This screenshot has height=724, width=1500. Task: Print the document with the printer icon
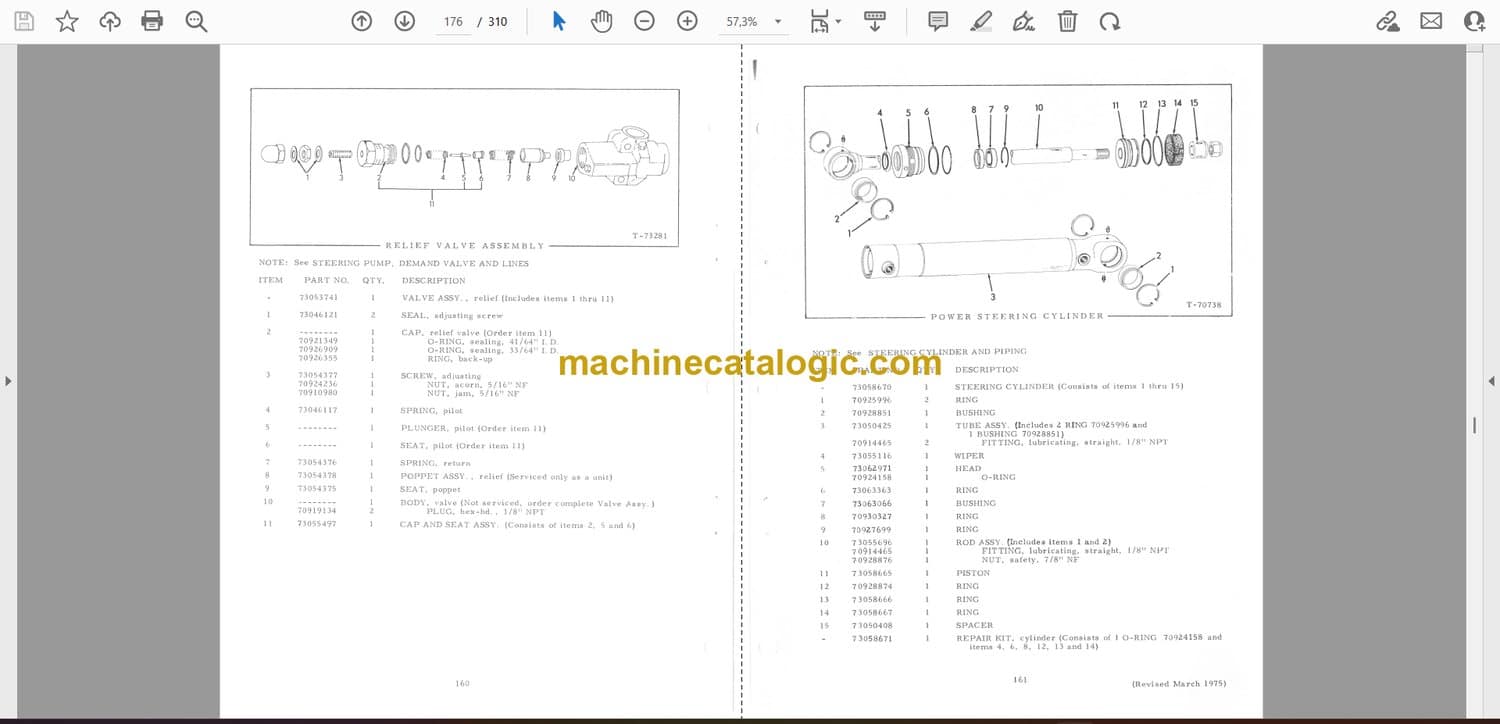152,21
